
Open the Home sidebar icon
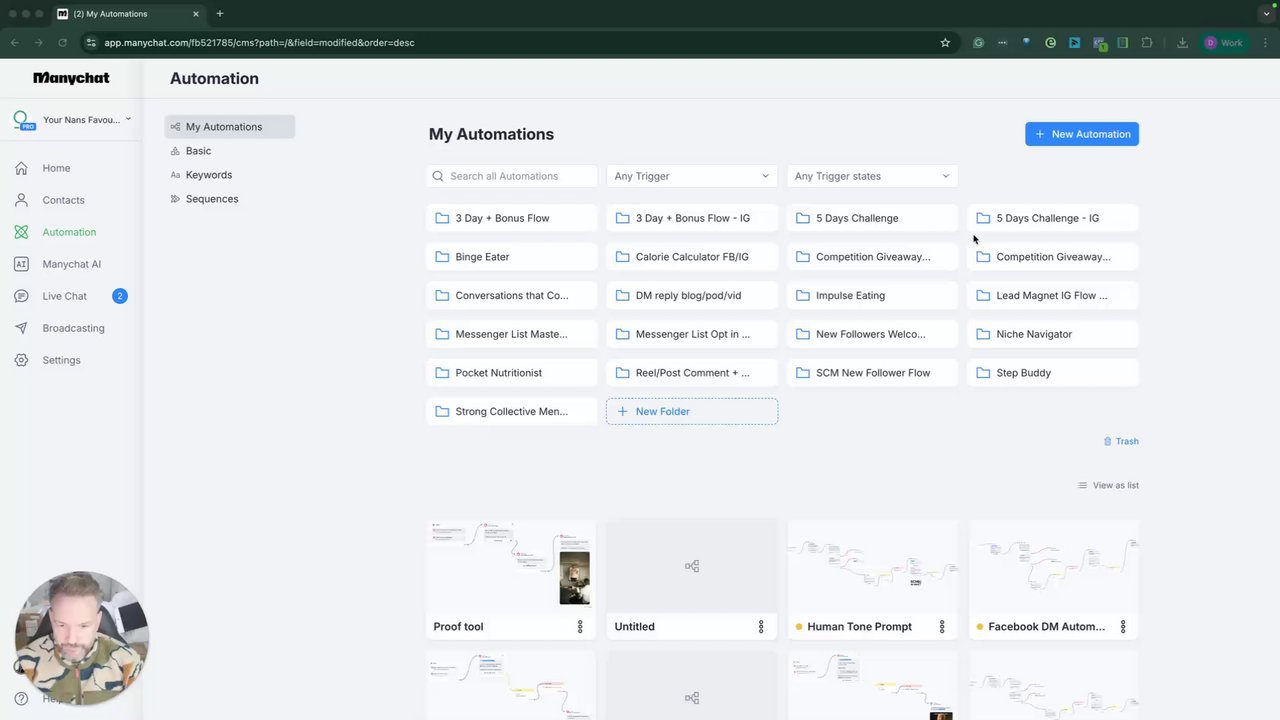(21, 168)
